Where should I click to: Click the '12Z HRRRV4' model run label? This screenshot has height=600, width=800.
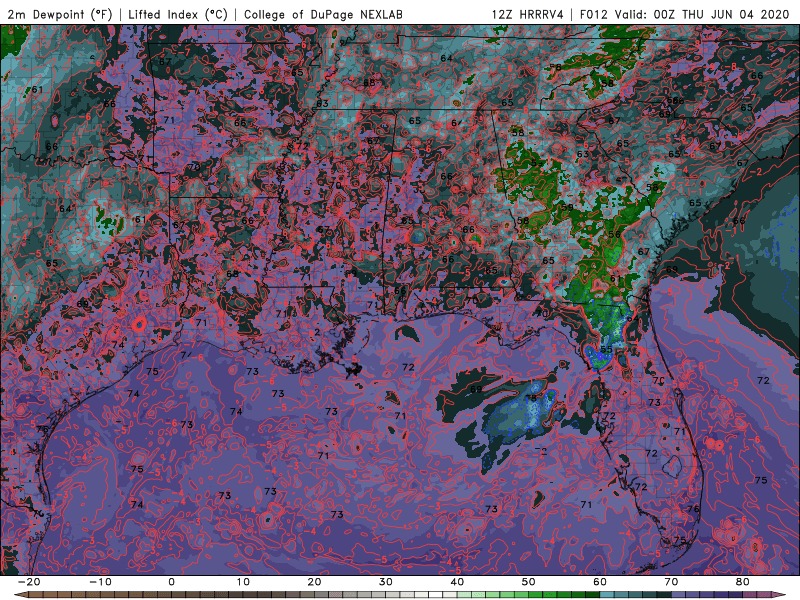point(528,14)
